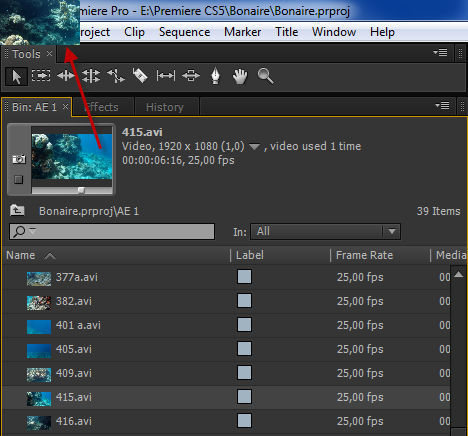Image resolution: width=468 pixels, height=436 pixels.
Task: Close the Bin: AE 1 tab
Action: coord(65,106)
